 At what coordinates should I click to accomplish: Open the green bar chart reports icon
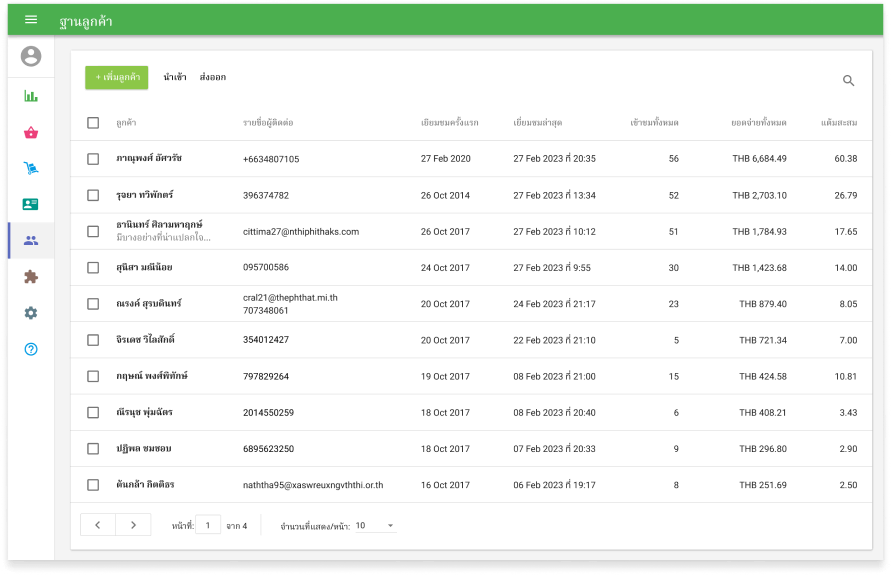(31, 97)
